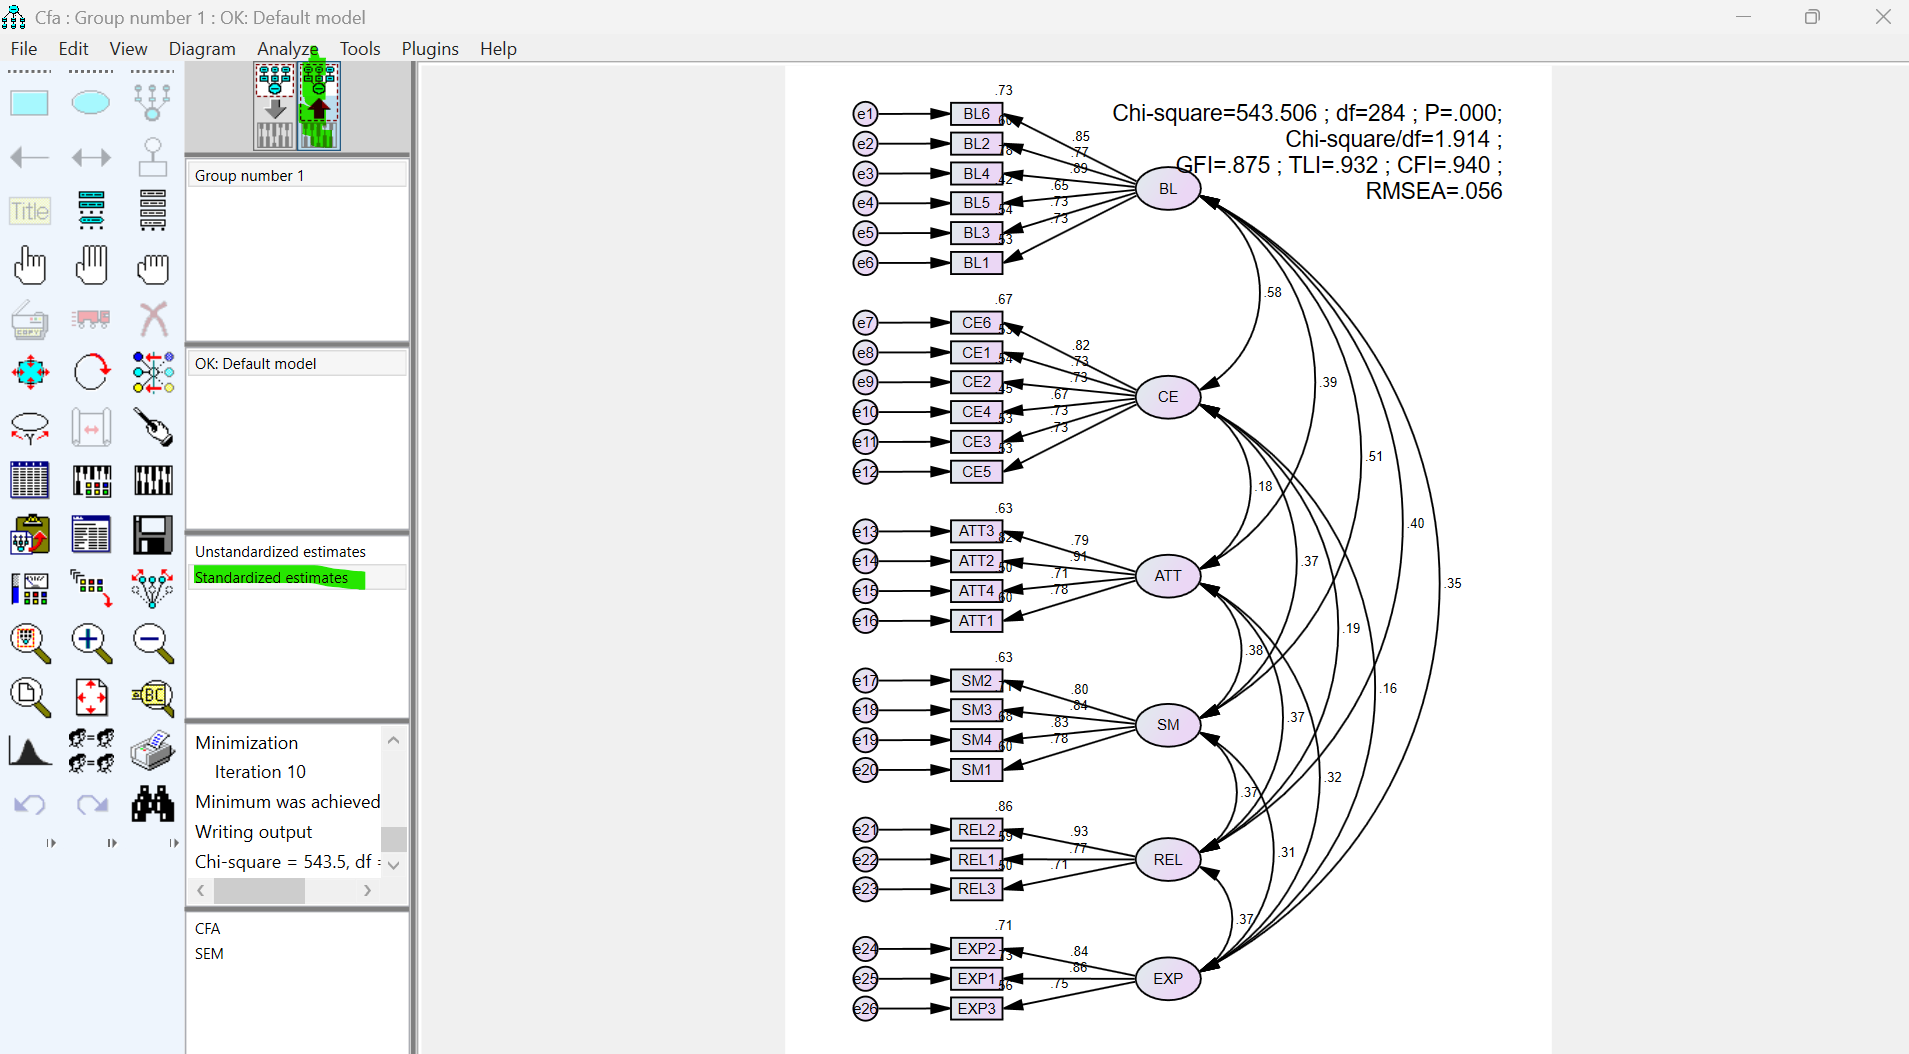Pick the Erase objects X tool
Image resolution: width=1909 pixels, height=1054 pixels.
(152, 319)
